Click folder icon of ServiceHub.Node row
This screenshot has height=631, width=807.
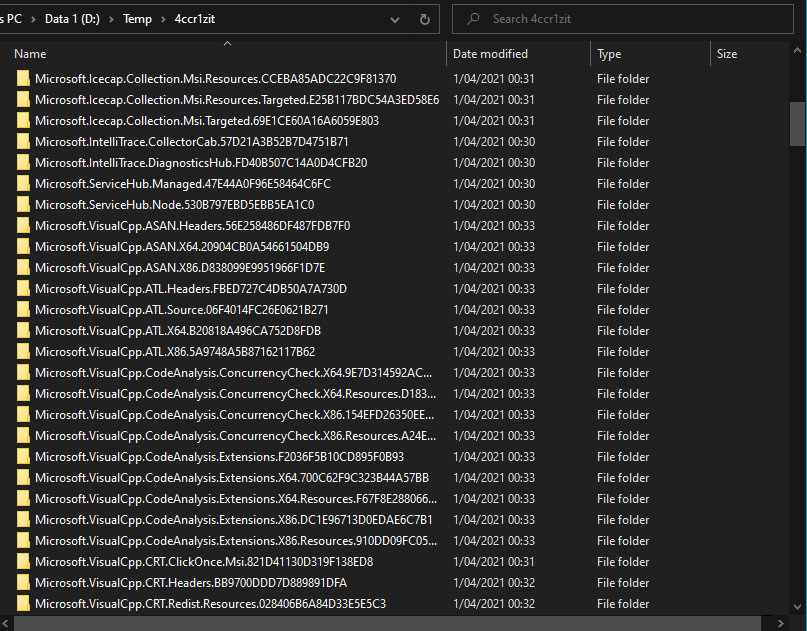click(23, 204)
